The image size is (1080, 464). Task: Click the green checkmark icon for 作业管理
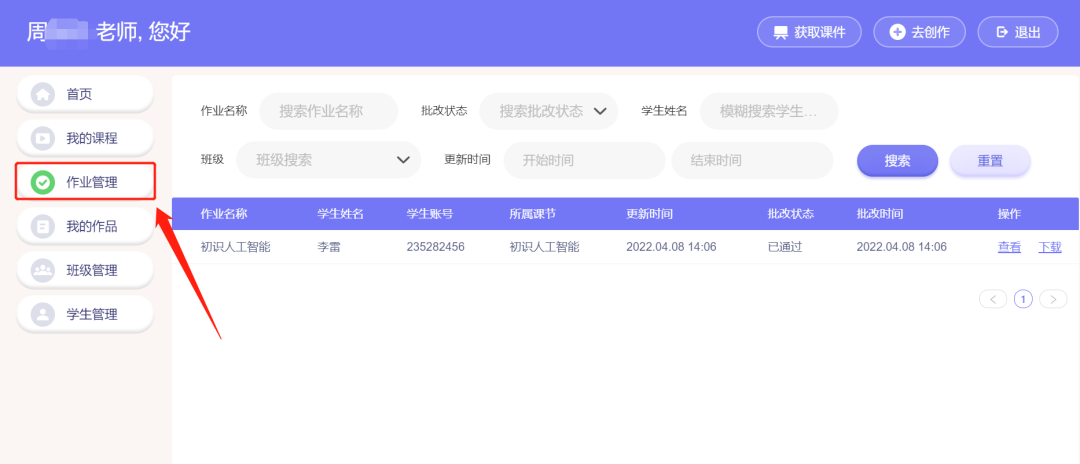(x=43, y=182)
